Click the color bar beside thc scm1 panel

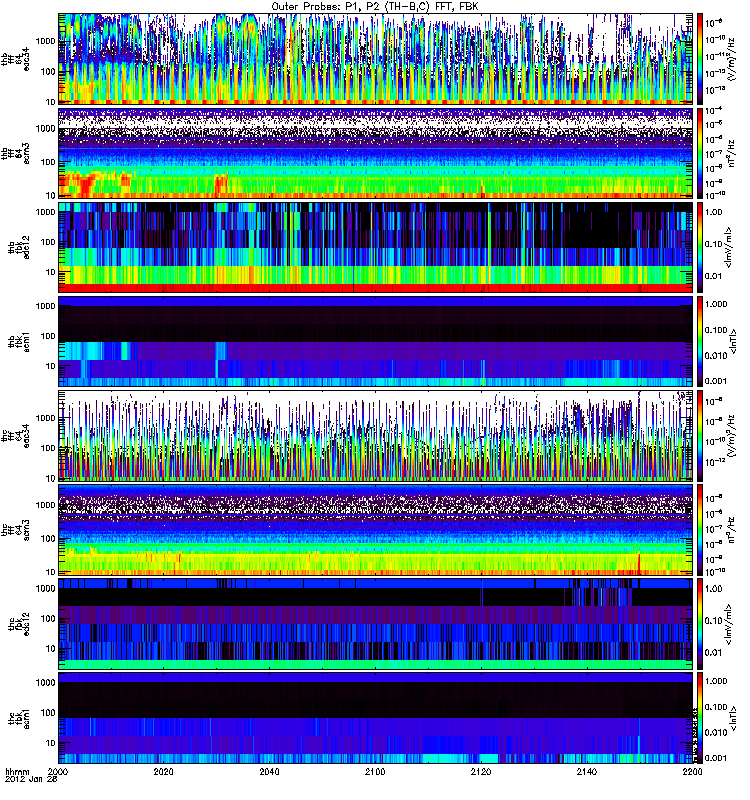point(701,717)
